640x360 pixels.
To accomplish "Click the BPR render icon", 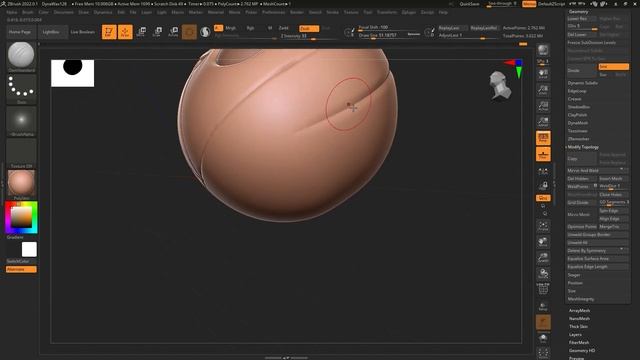I will click(543, 50).
